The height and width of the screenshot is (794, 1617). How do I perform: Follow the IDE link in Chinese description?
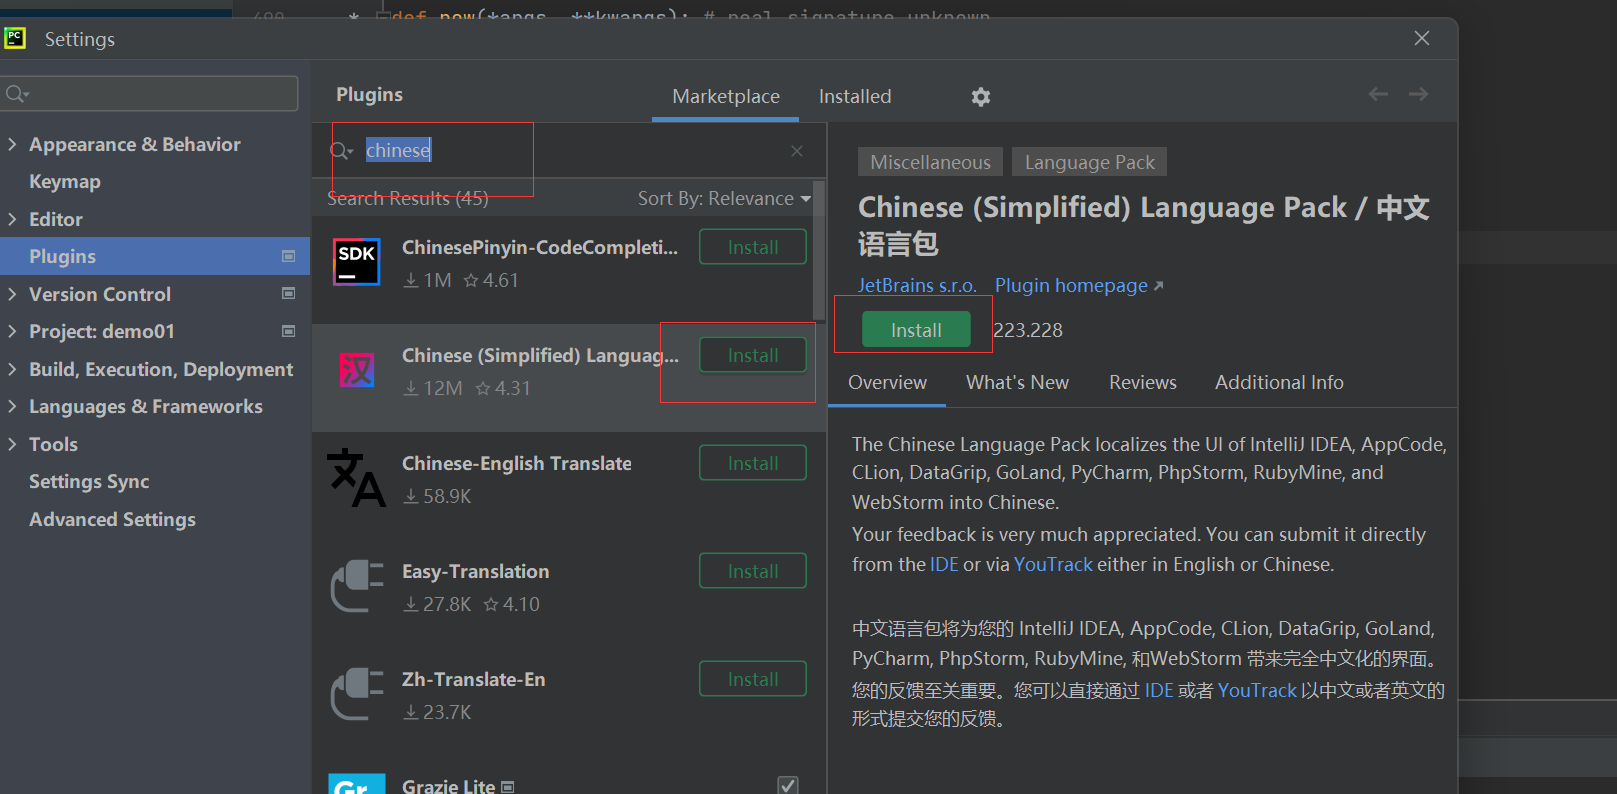click(1159, 690)
